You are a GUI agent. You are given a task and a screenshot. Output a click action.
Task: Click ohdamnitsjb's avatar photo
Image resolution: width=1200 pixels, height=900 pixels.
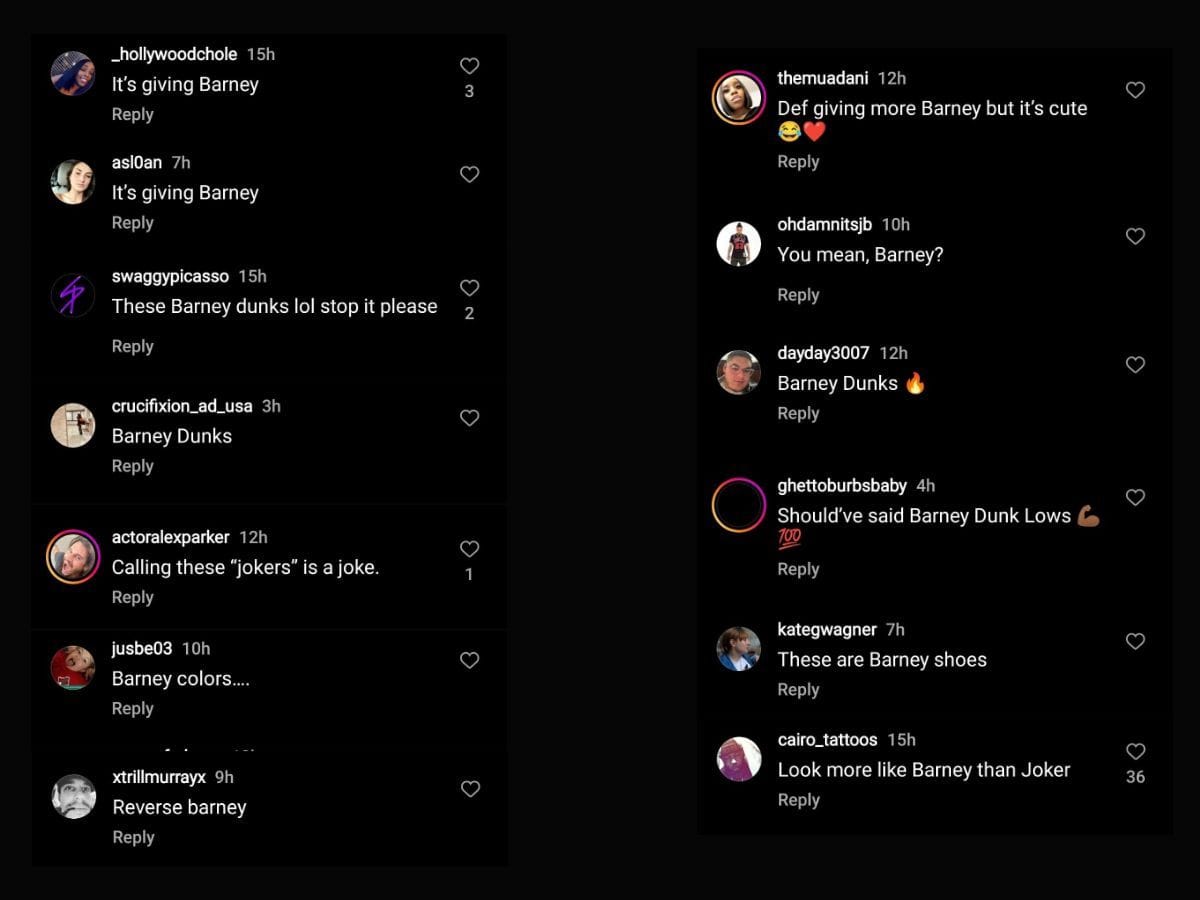[739, 244]
